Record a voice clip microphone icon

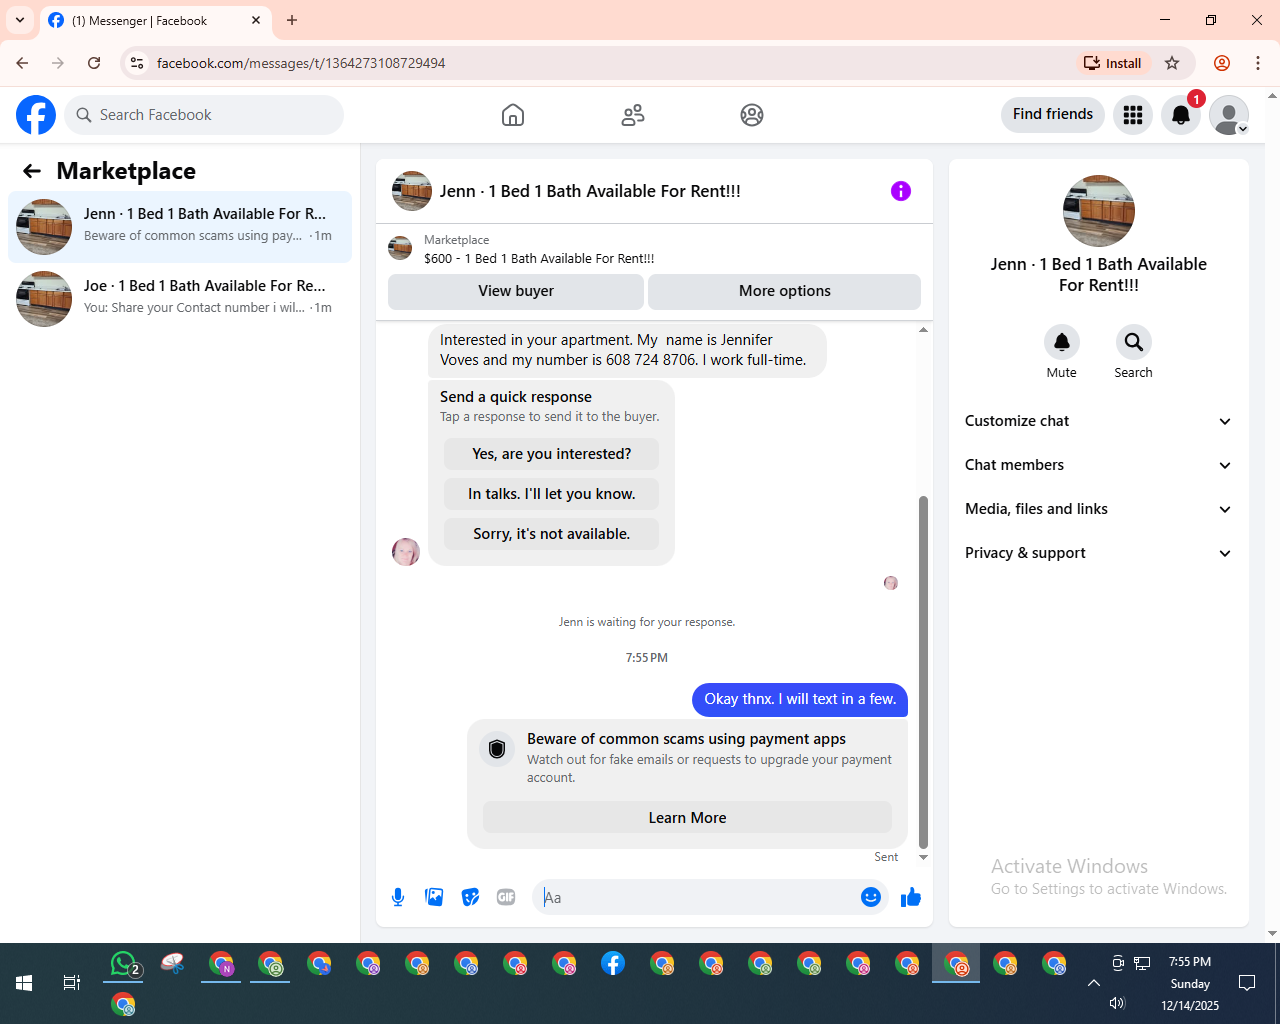coord(398,897)
